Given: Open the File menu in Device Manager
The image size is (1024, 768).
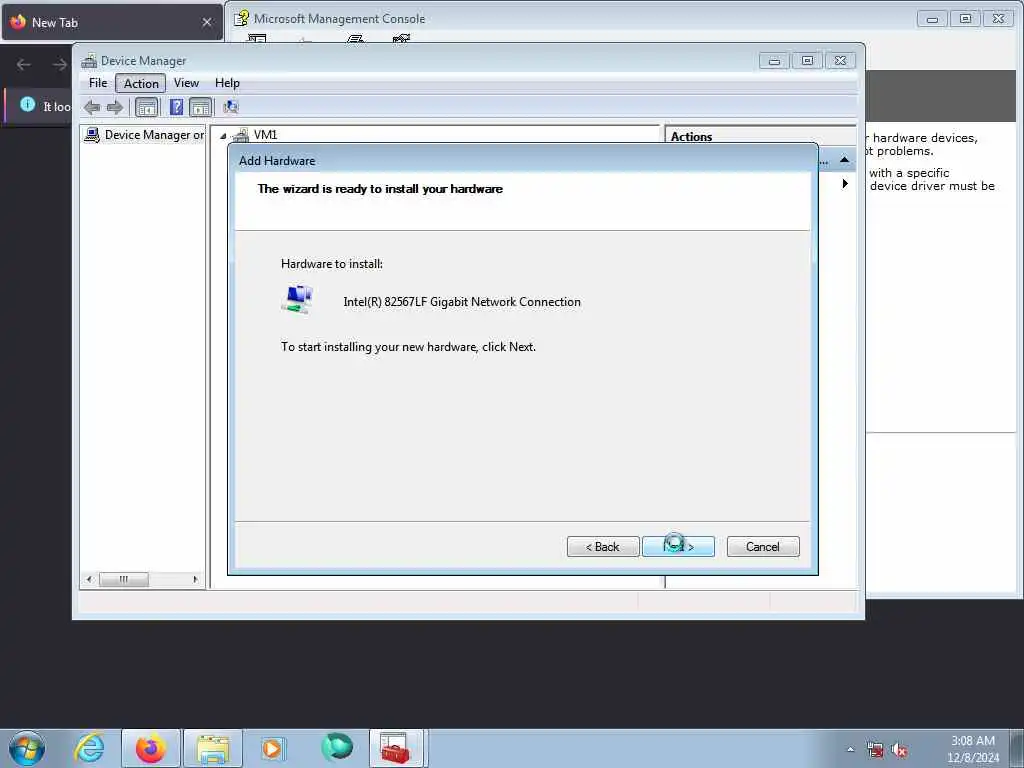Looking at the screenshot, I should [x=98, y=83].
